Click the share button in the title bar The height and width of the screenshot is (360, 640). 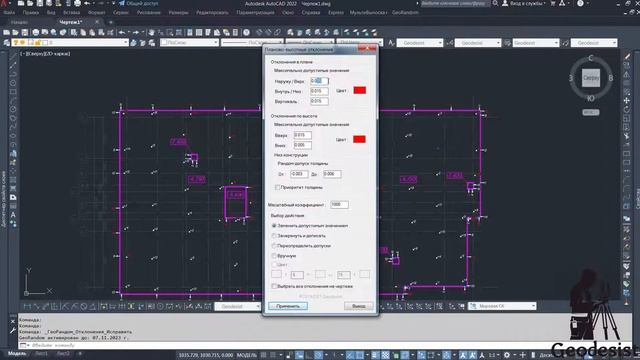tap(139, 3)
